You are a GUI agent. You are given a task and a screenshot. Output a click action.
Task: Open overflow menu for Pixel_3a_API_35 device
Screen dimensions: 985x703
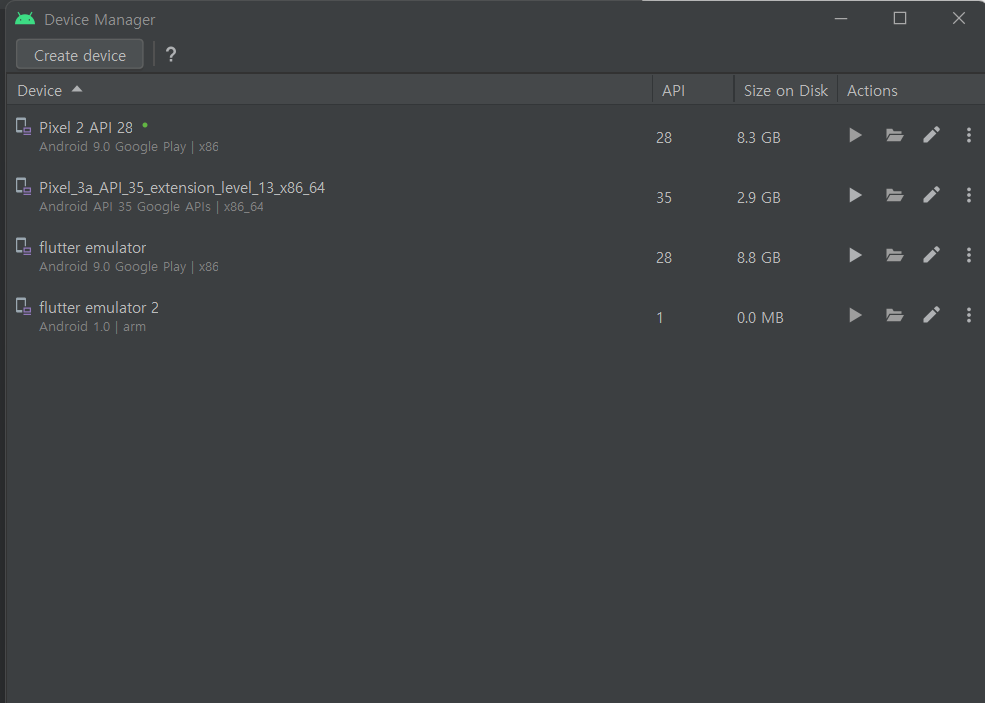[x=969, y=195]
